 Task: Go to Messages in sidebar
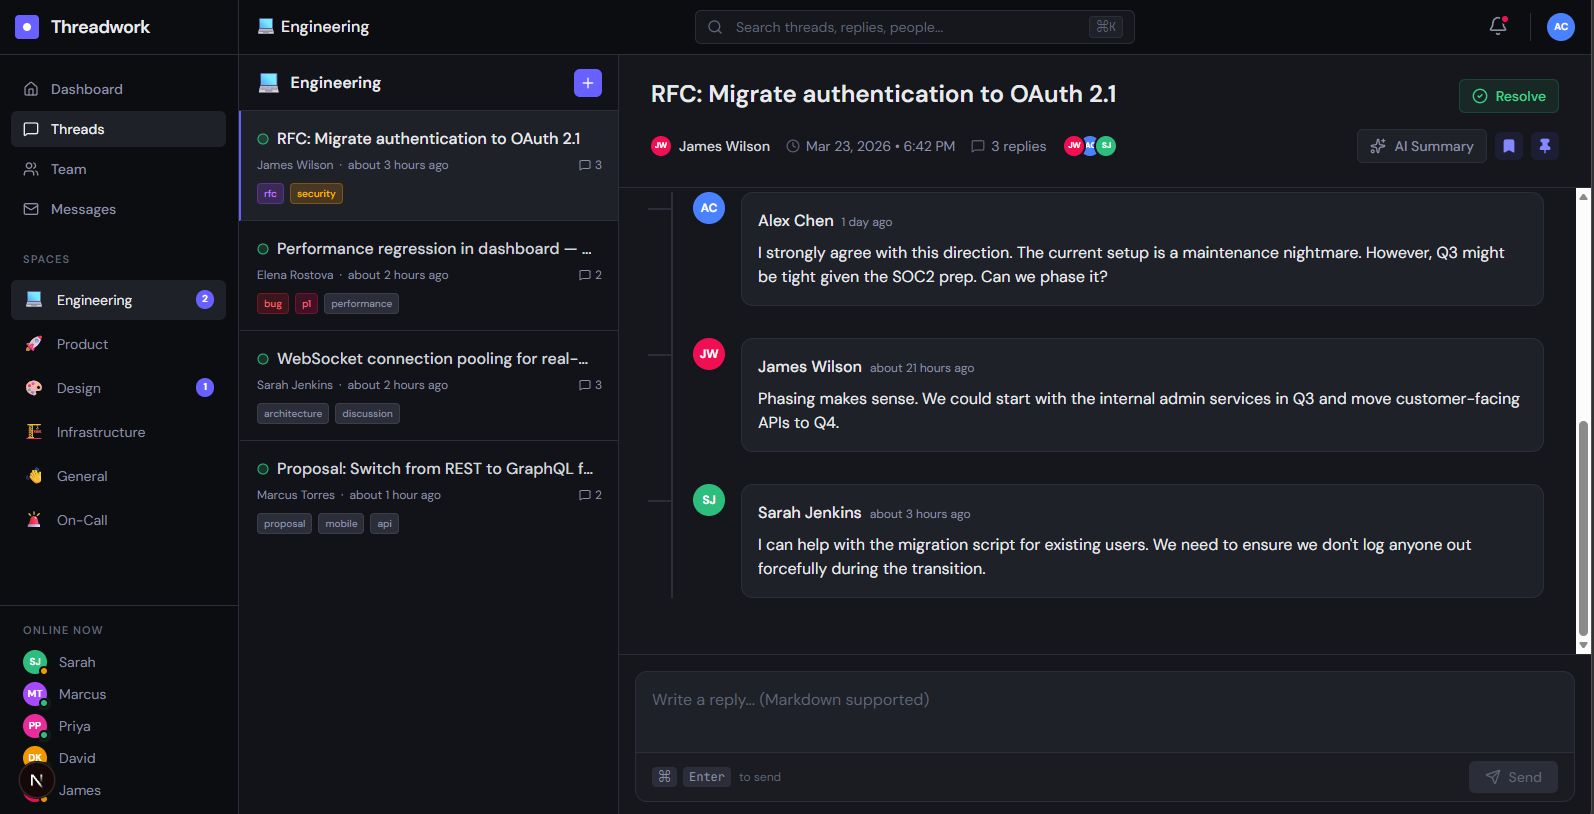coord(83,209)
